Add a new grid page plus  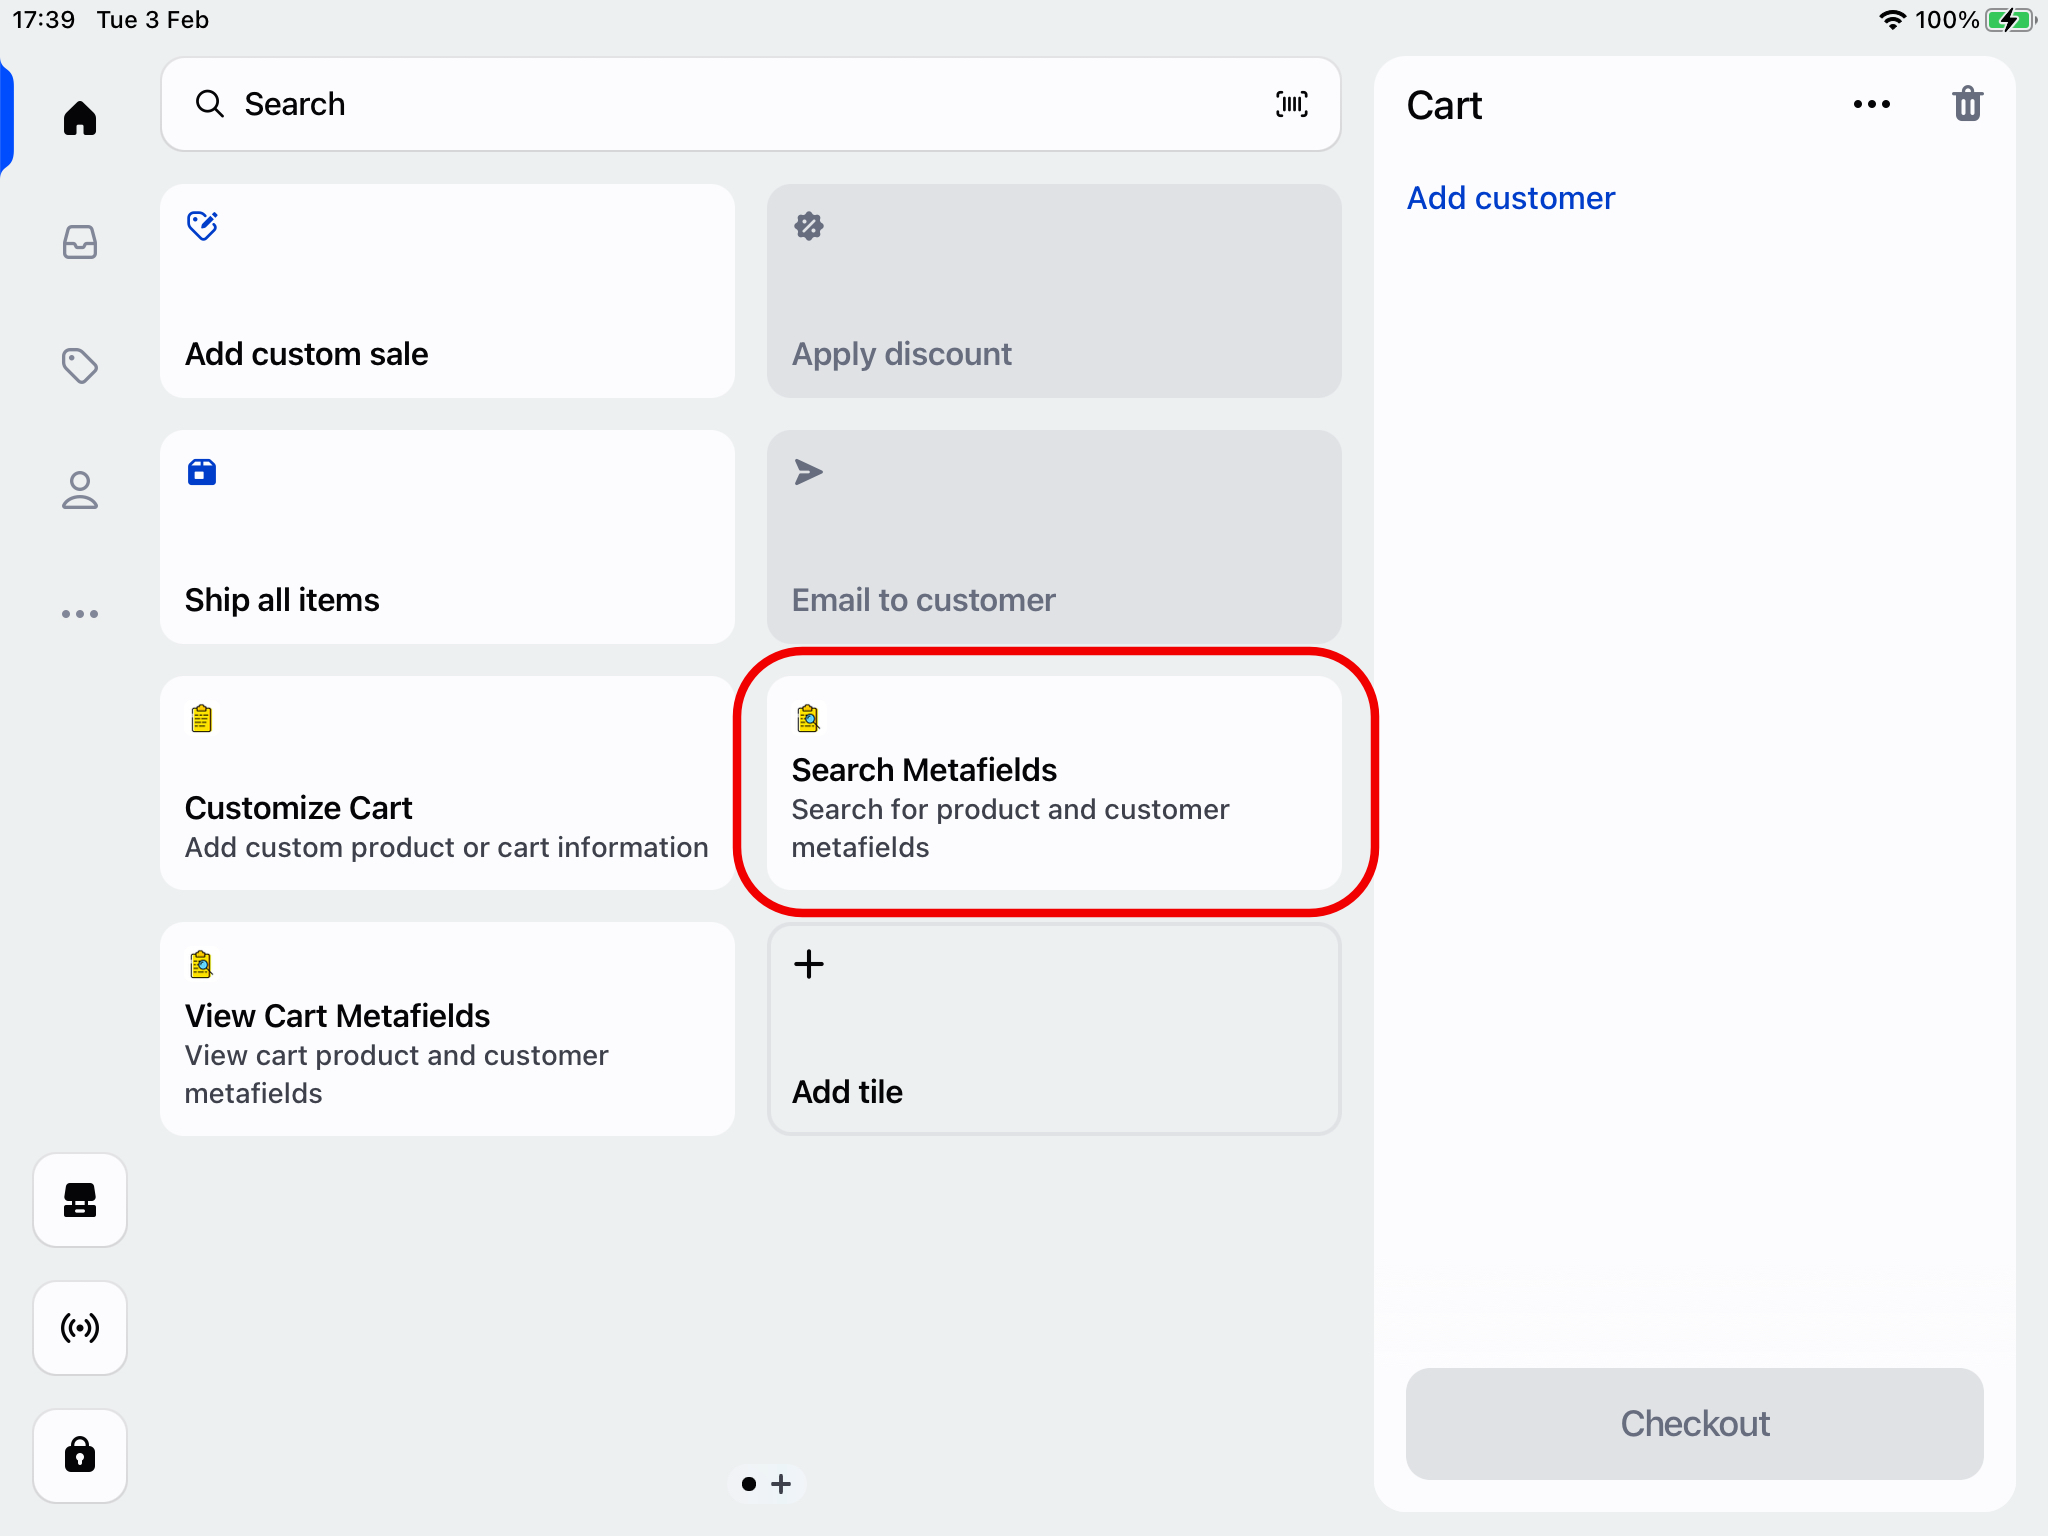[x=782, y=1484]
